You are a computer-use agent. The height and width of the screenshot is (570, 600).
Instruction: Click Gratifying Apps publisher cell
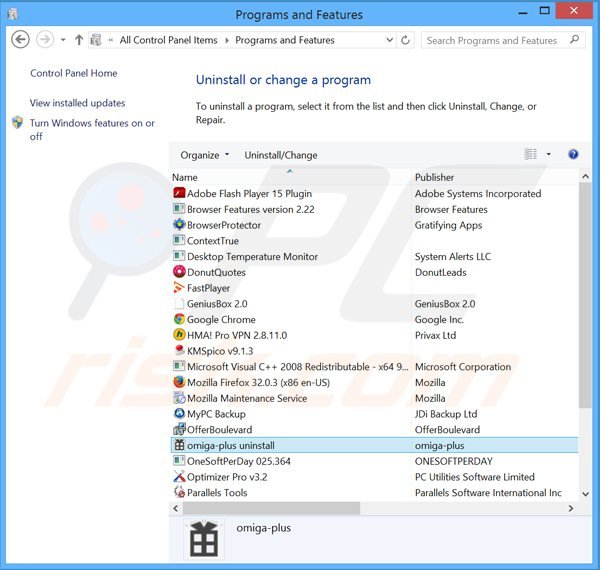(x=448, y=225)
